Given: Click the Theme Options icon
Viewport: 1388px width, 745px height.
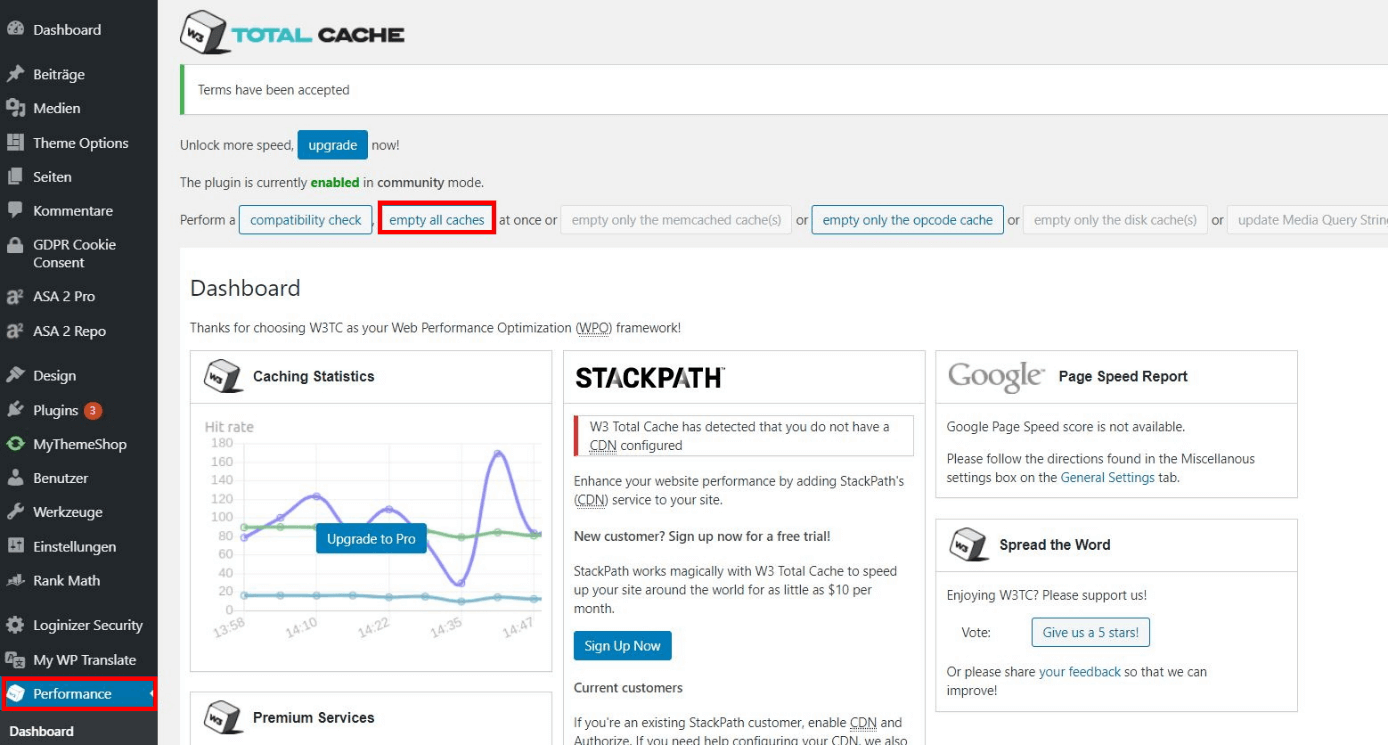Looking at the screenshot, I should tap(15, 143).
